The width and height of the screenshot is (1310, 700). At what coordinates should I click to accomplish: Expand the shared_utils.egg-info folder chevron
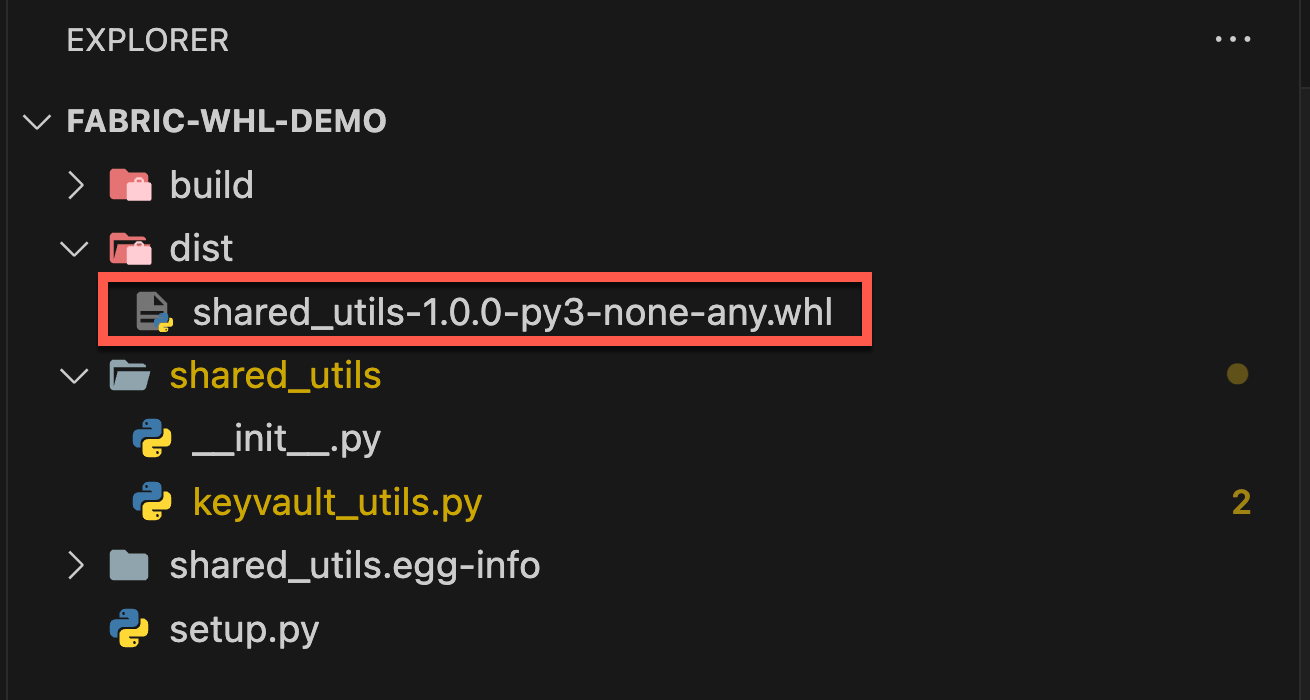[x=75, y=566]
